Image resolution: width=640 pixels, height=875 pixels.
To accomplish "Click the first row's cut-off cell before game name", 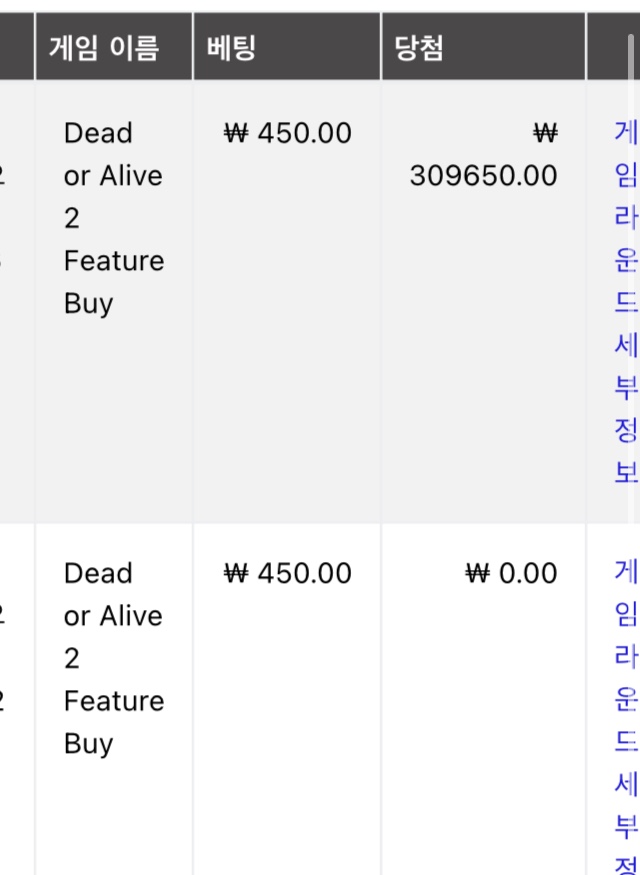I will [17, 301].
